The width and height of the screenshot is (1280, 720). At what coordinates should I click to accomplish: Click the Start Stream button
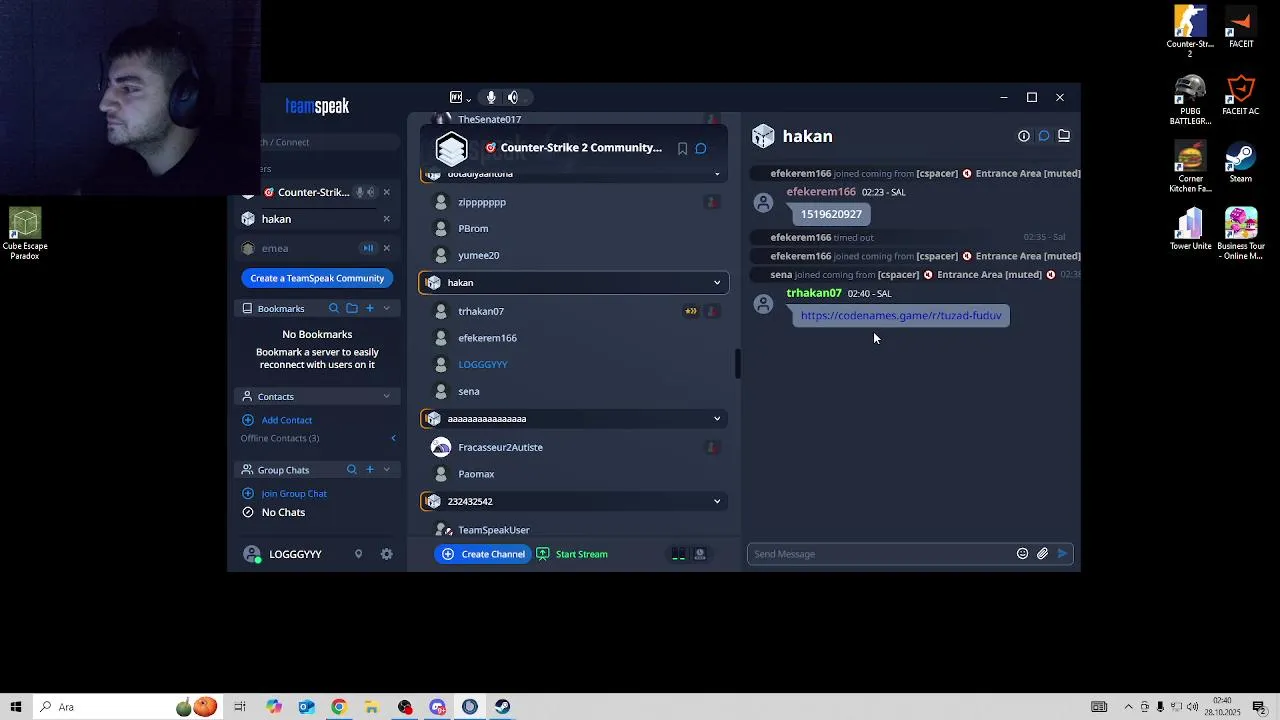pos(572,554)
